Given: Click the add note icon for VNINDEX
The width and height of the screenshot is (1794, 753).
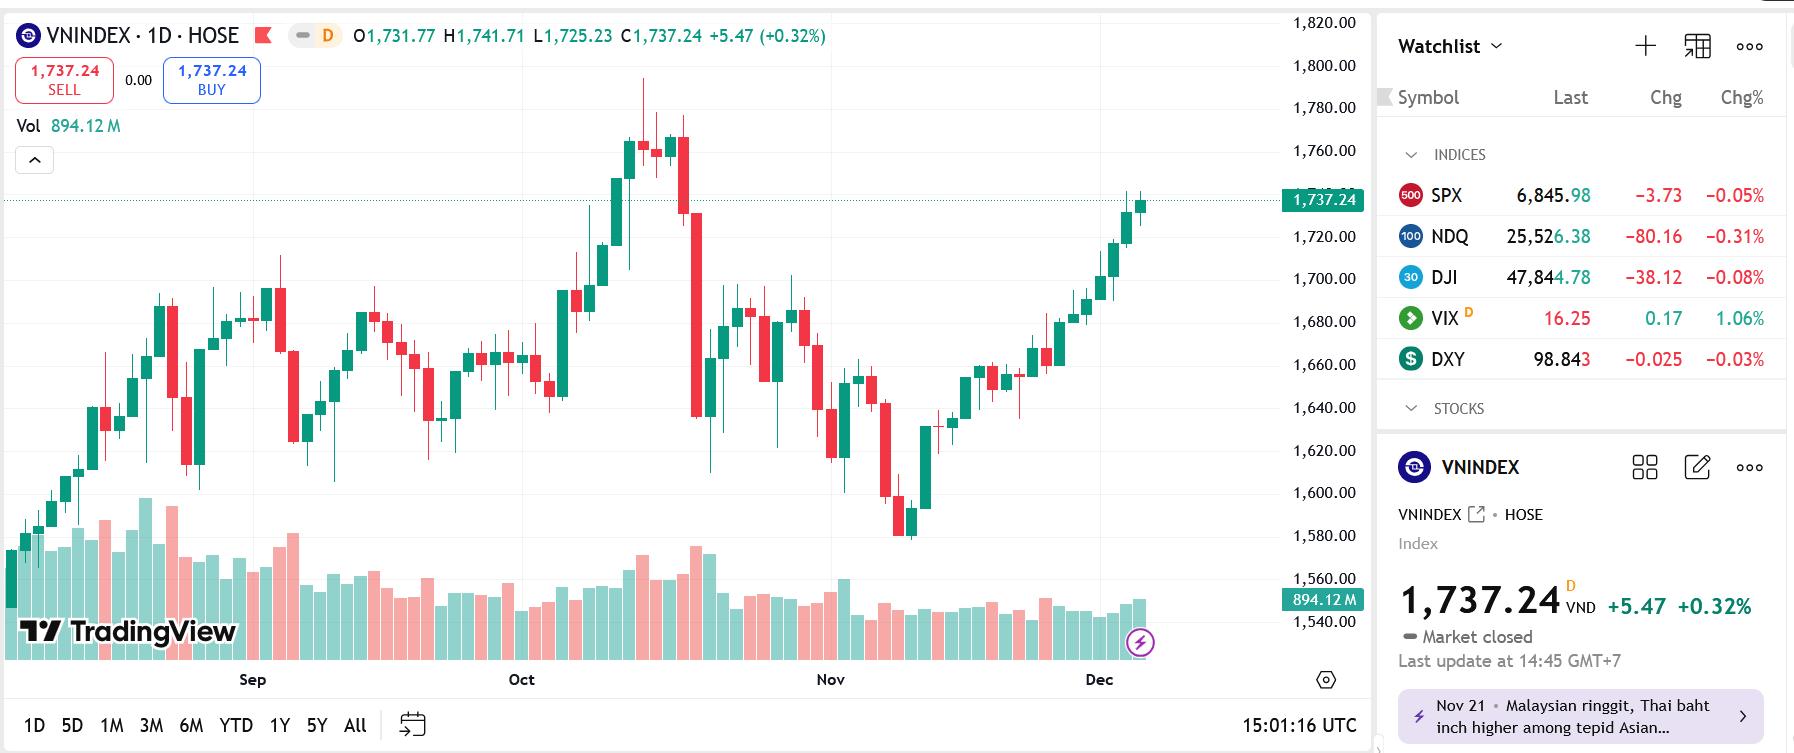Looking at the screenshot, I should [x=1697, y=467].
